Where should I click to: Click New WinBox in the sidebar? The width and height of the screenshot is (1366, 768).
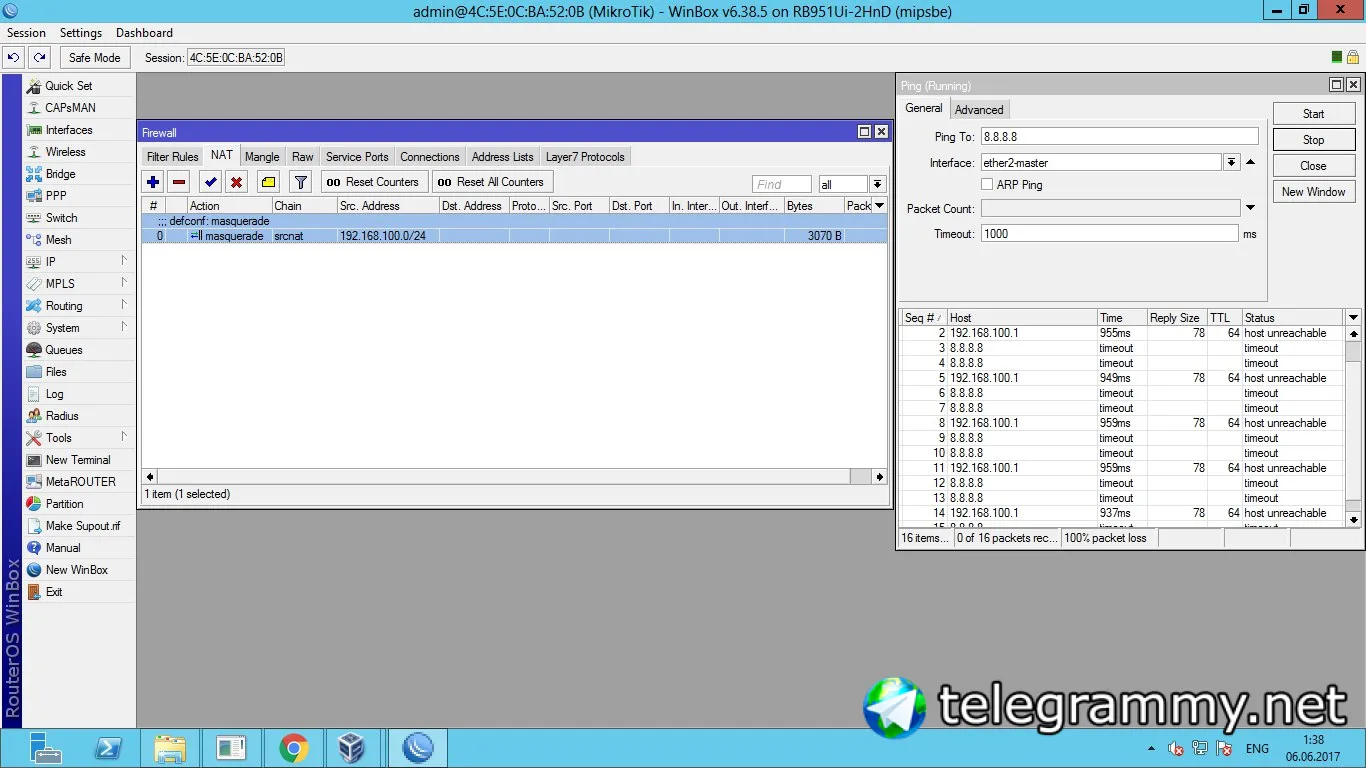point(76,570)
